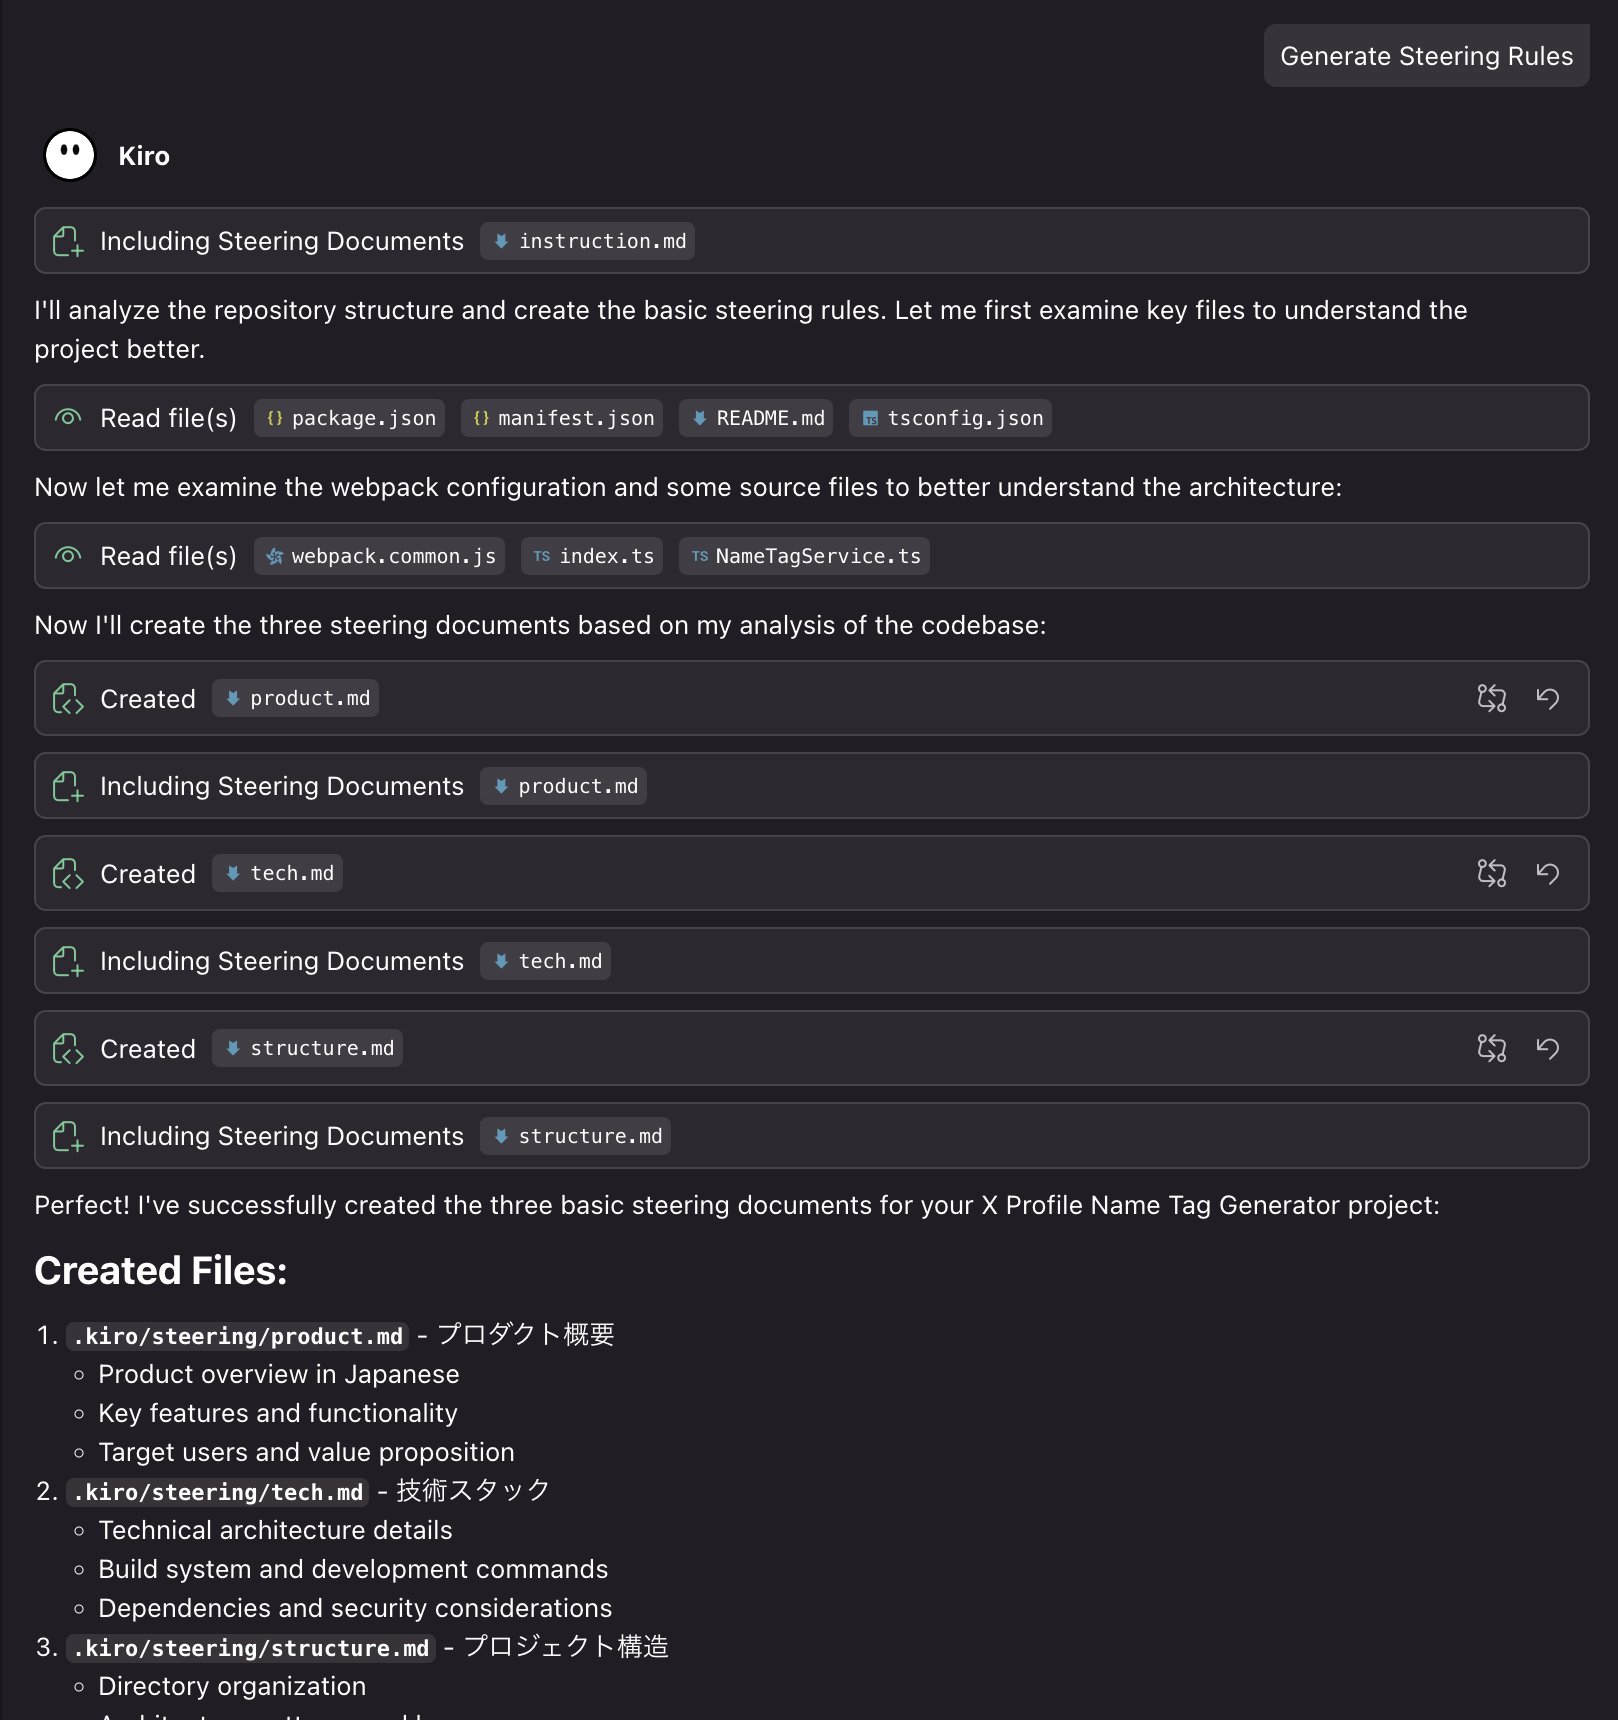Click the eye icon beside package.json row
This screenshot has height=1720, width=1618.
(x=68, y=418)
